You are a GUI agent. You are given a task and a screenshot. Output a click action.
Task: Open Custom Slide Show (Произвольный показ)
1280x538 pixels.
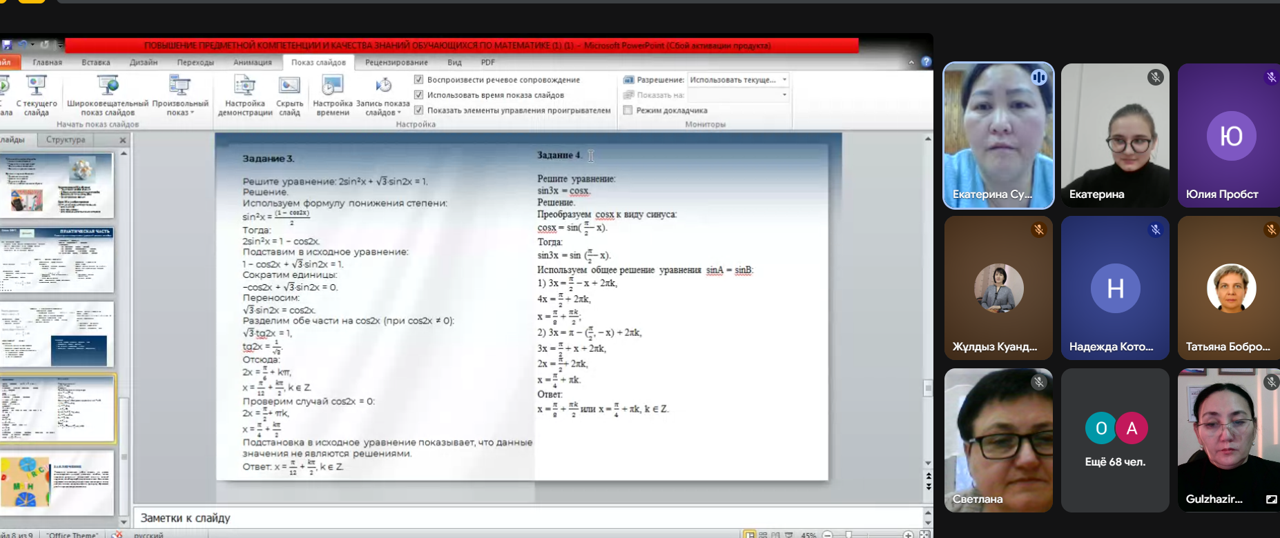[x=180, y=93]
